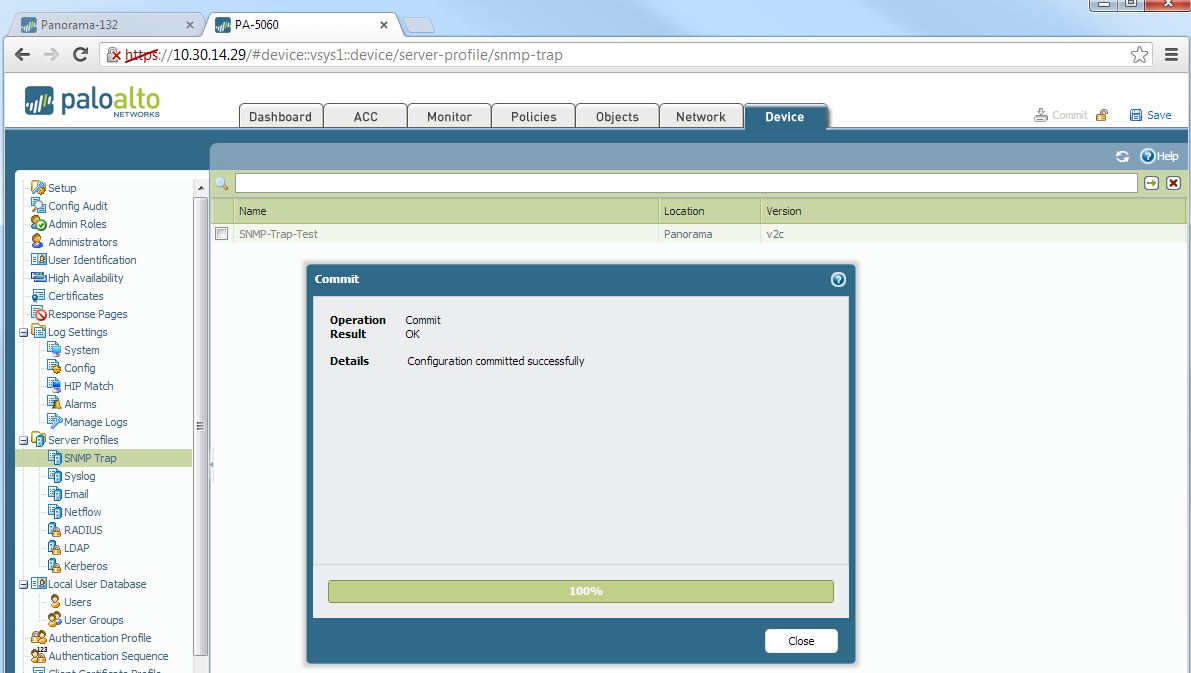Screen dimensions: 1191x673
Task: Click the Commit link at top right
Action: coord(1061,115)
